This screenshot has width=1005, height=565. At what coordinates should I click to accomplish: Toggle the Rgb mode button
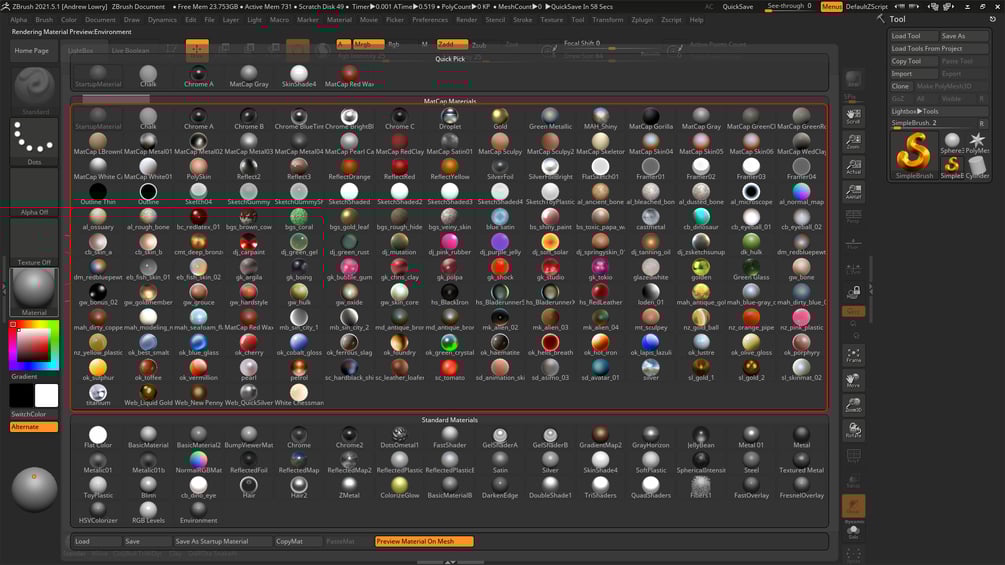(394, 44)
